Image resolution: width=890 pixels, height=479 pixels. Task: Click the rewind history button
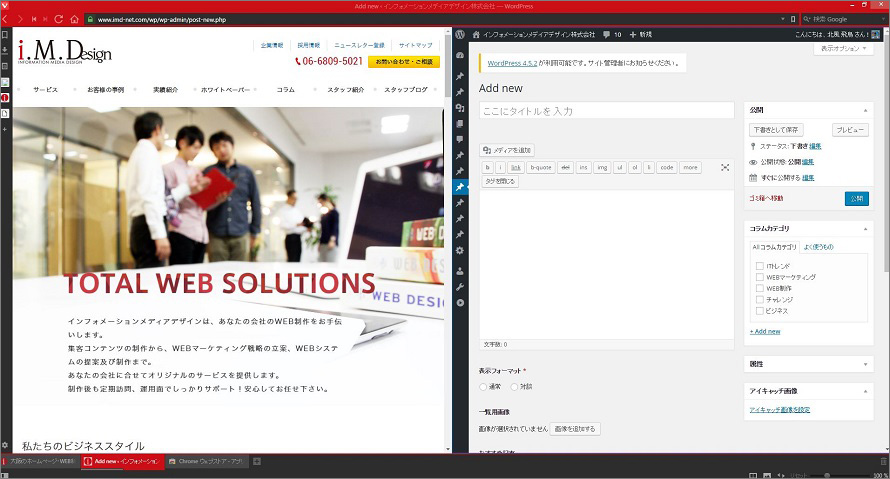point(33,19)
